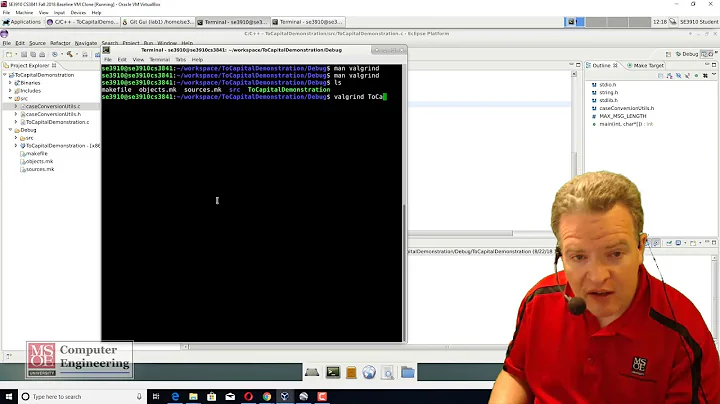Open the terminal's Edit menu
Screen dimensions: 720x404
[x=122, y=59]
